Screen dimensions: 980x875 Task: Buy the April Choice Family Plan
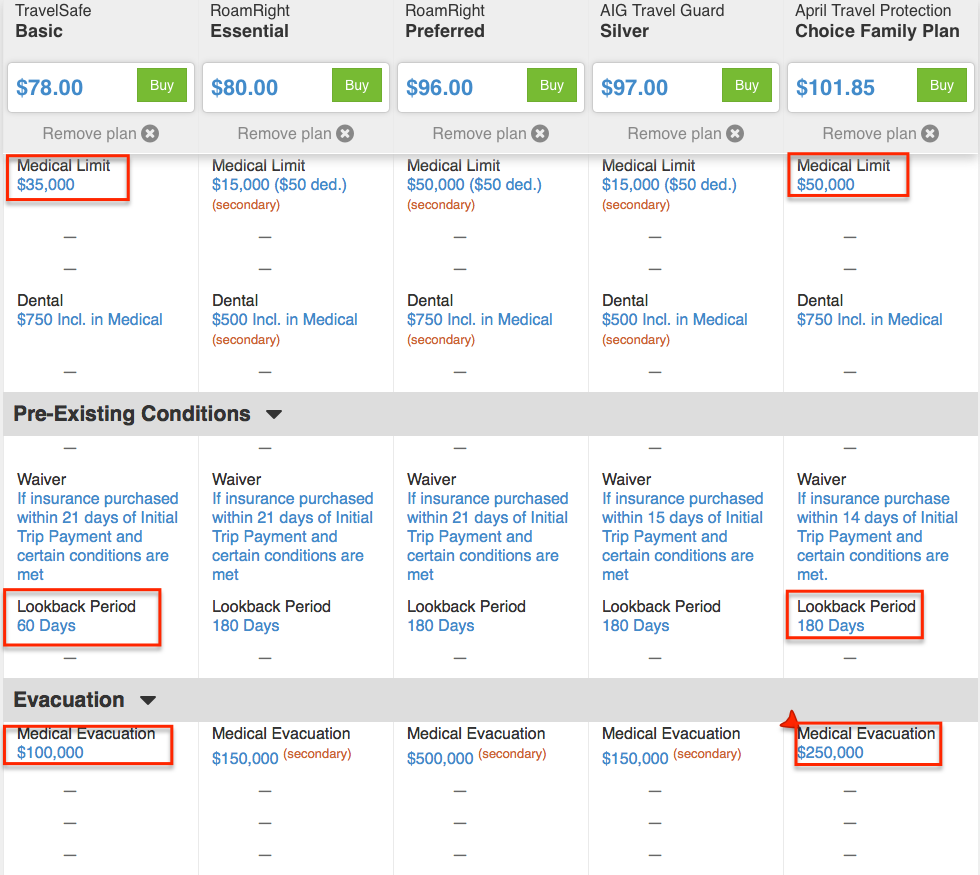pyautogui.click(x=942, y=85)
